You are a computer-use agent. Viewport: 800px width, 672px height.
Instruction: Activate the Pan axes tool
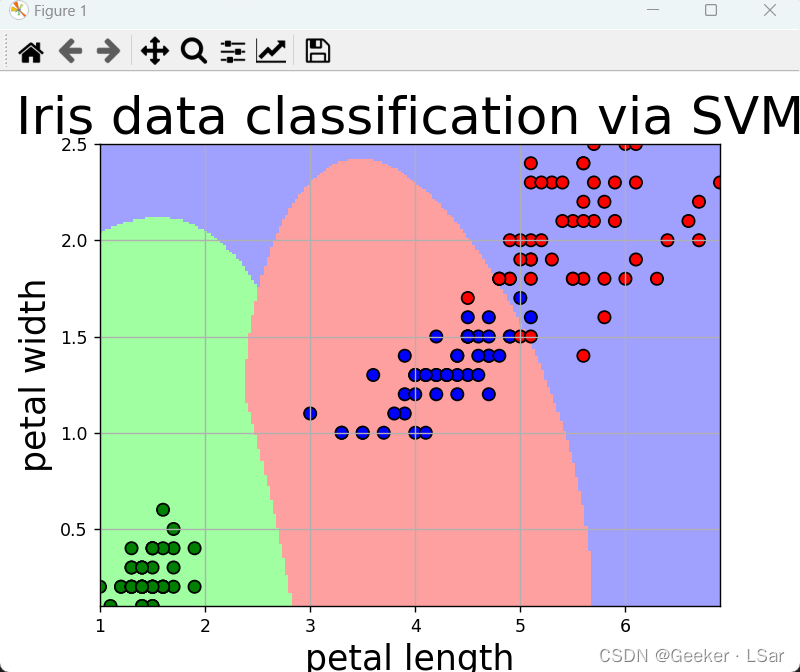[x=155, y=52]
